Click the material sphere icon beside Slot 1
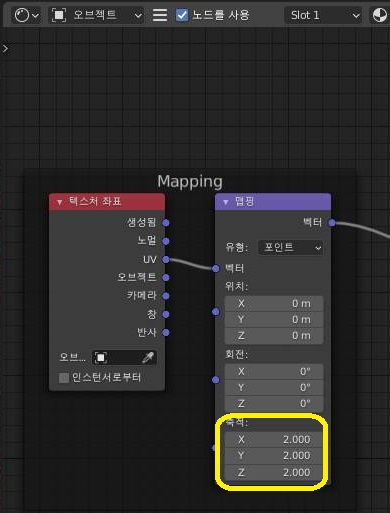 380,15
